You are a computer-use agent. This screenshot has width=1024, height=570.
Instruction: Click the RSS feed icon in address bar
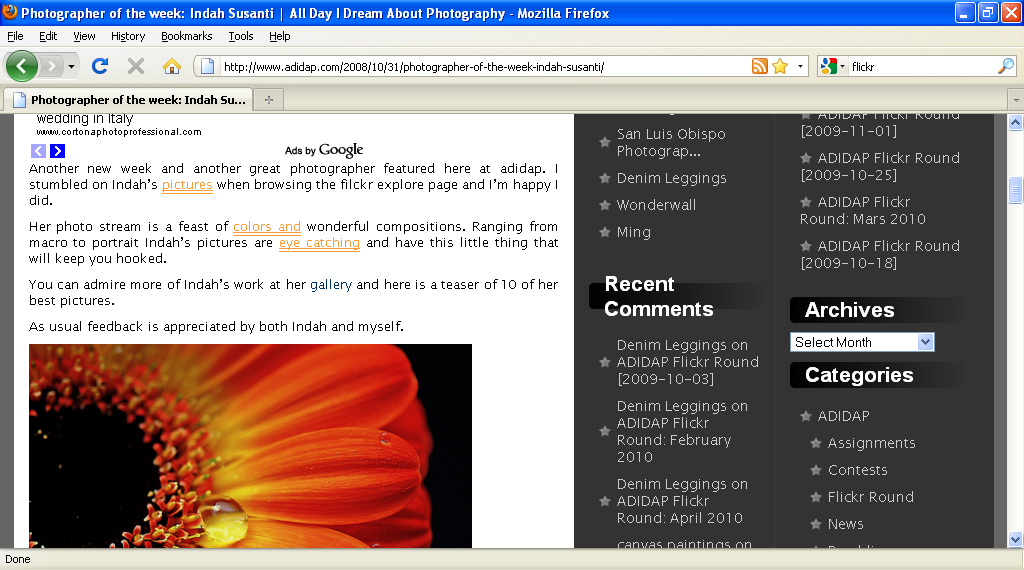(x=760, y=66)
